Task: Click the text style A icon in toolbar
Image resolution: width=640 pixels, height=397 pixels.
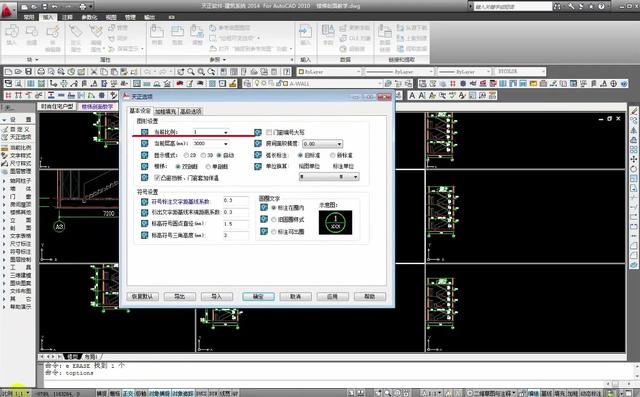Action: 412,95
